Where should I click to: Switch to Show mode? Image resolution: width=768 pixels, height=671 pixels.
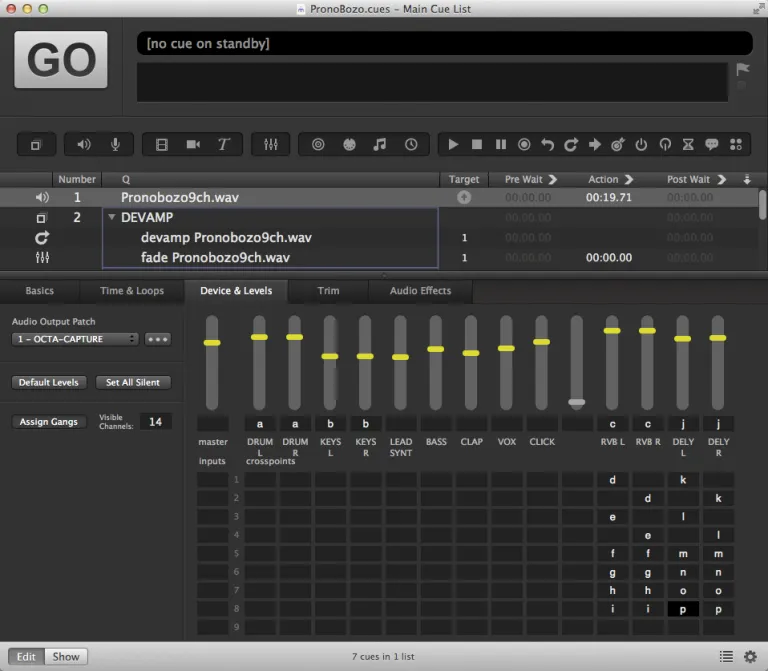click(x=66, y=657)
